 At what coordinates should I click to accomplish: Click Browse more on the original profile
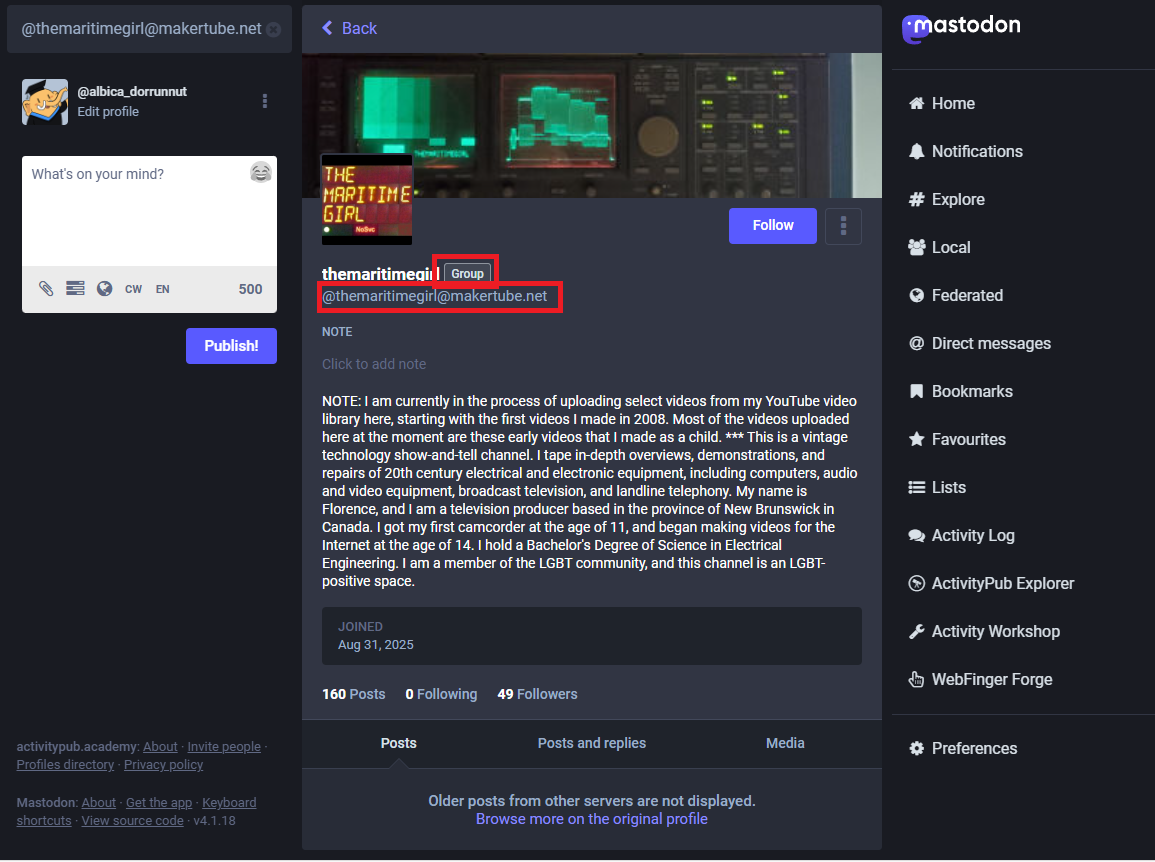[591, 819]
